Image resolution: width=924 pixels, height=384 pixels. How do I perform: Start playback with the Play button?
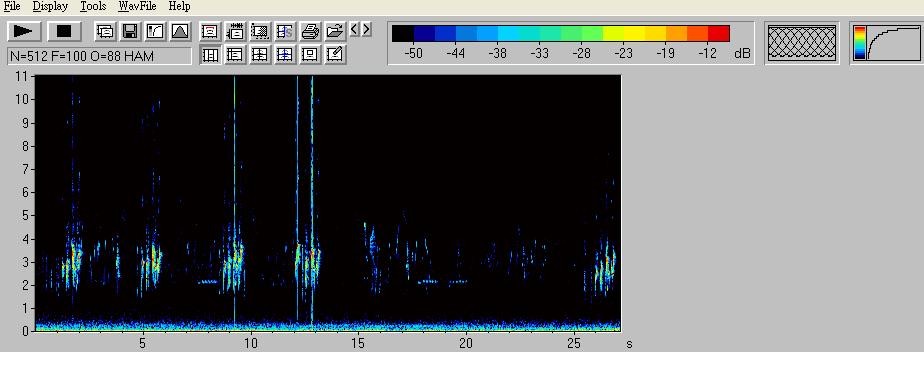pos(24,31)
